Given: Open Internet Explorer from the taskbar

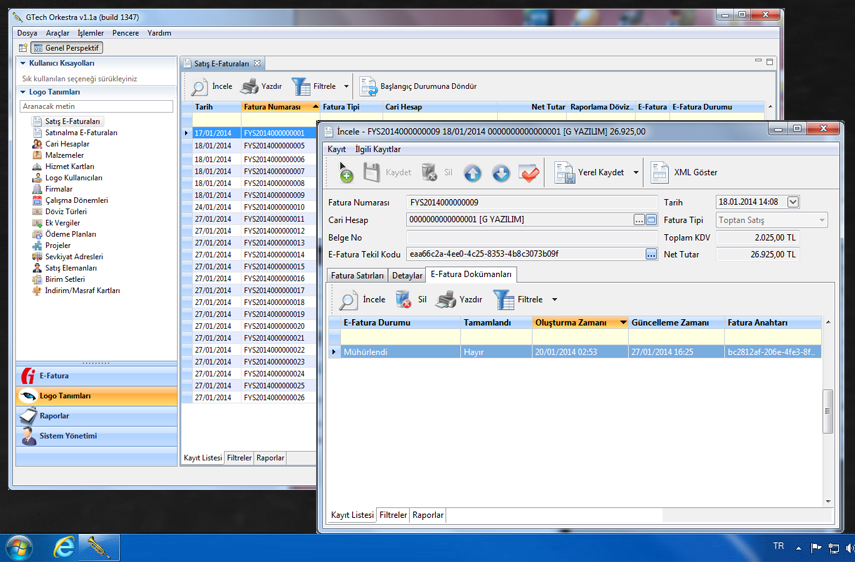Looking at the screenshot, I should (64, 547).
